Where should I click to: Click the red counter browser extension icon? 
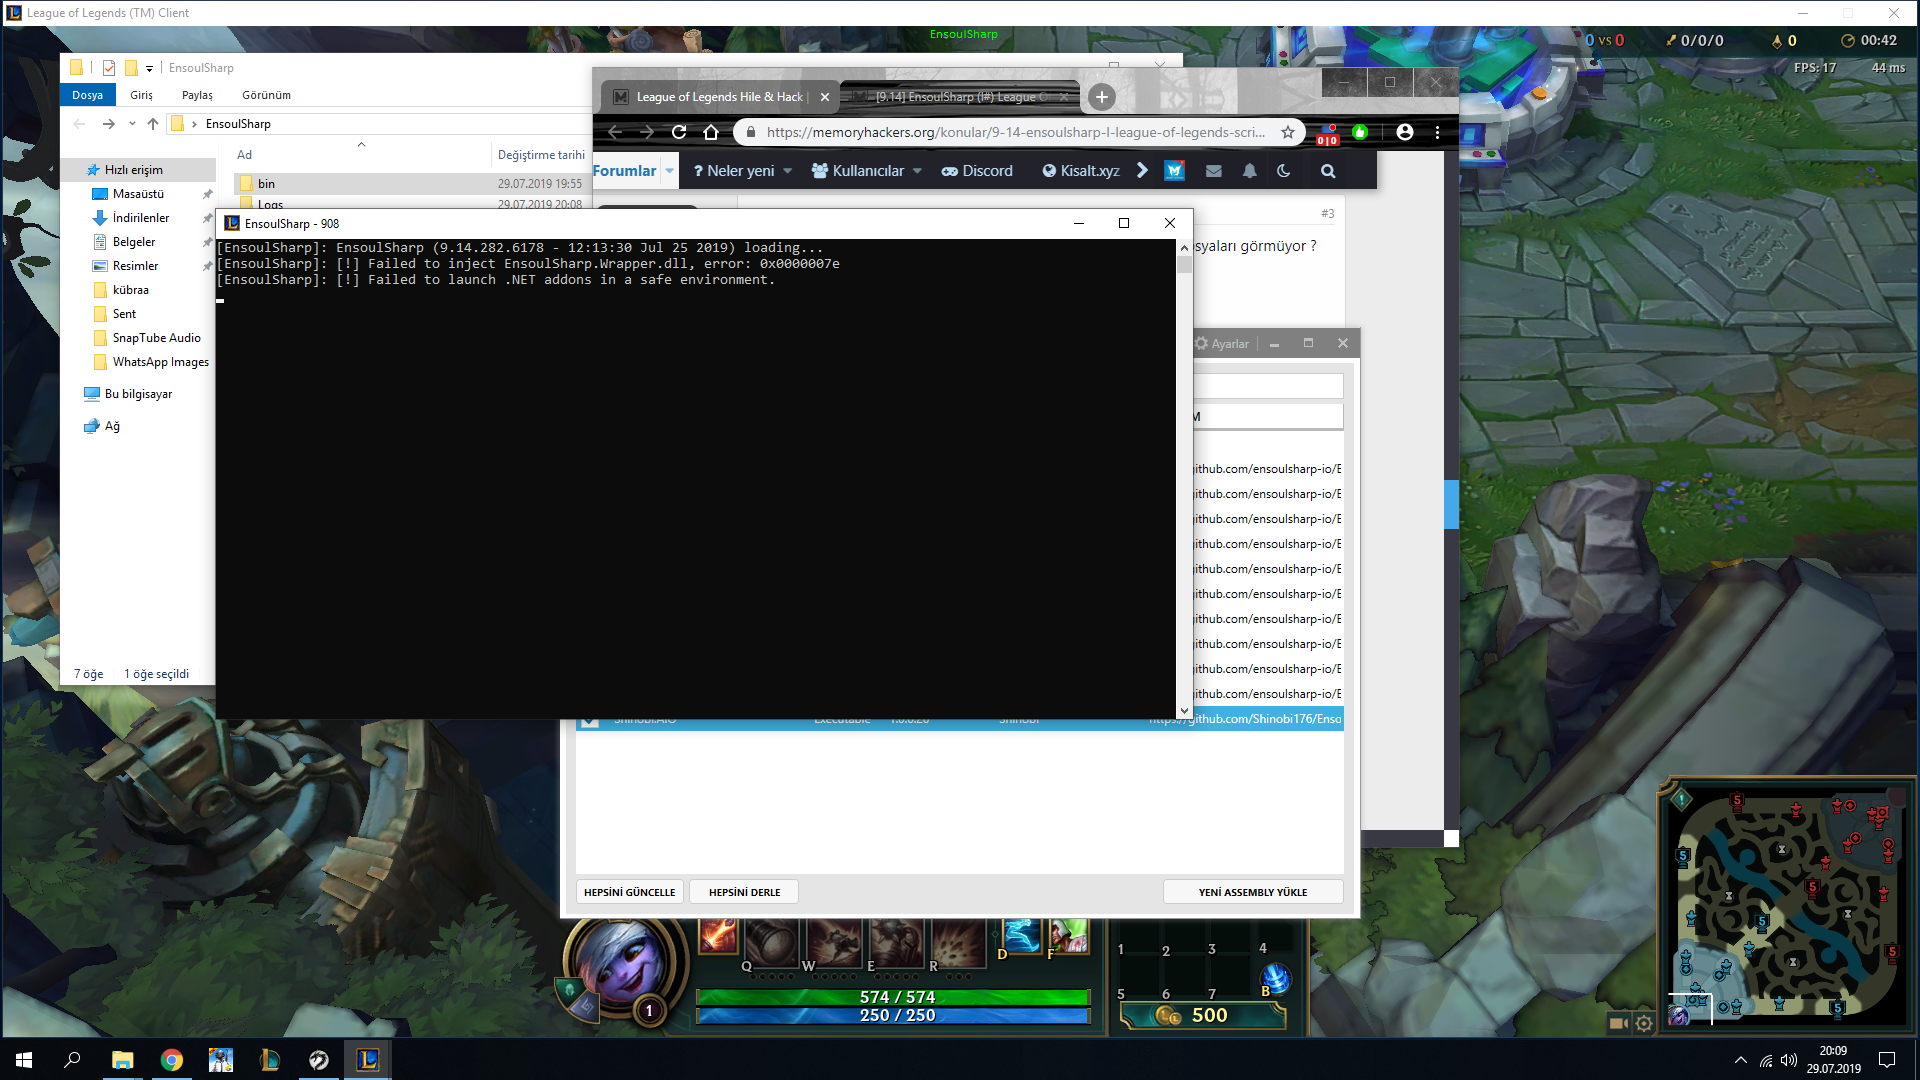[1328, 134]
